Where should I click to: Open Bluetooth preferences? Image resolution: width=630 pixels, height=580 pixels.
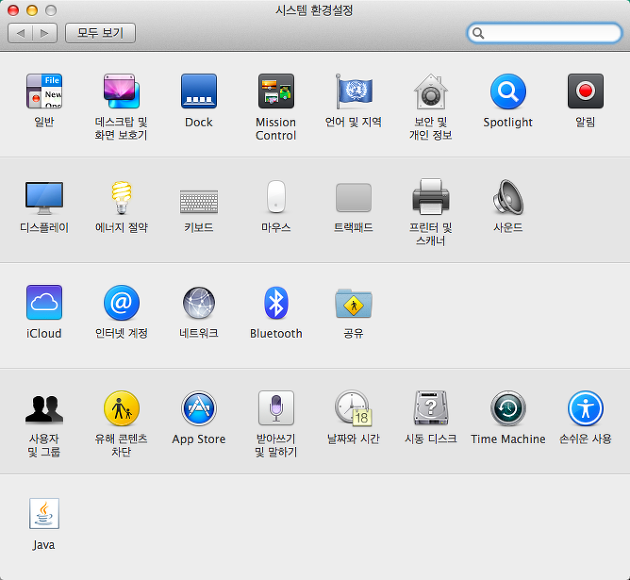pyautogui.click(x=276, y=302)
